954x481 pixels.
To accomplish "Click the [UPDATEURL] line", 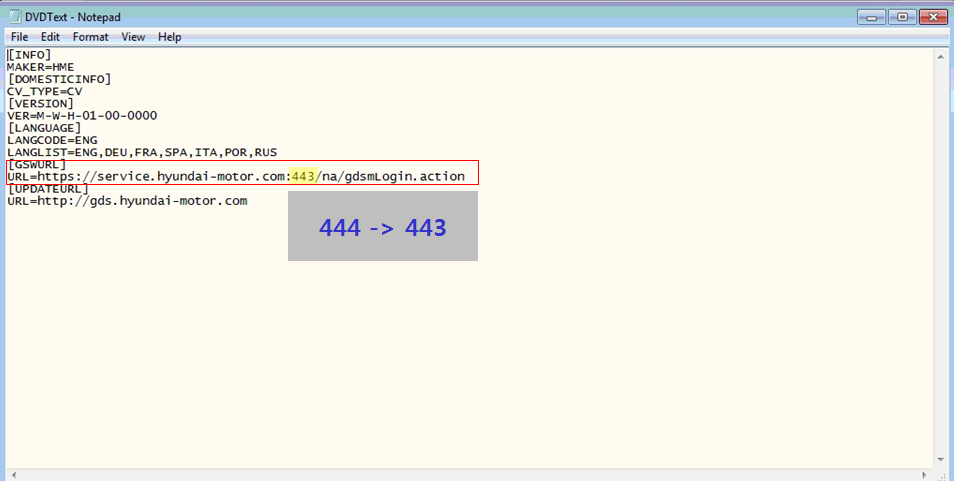I will [x=48, y=189].
